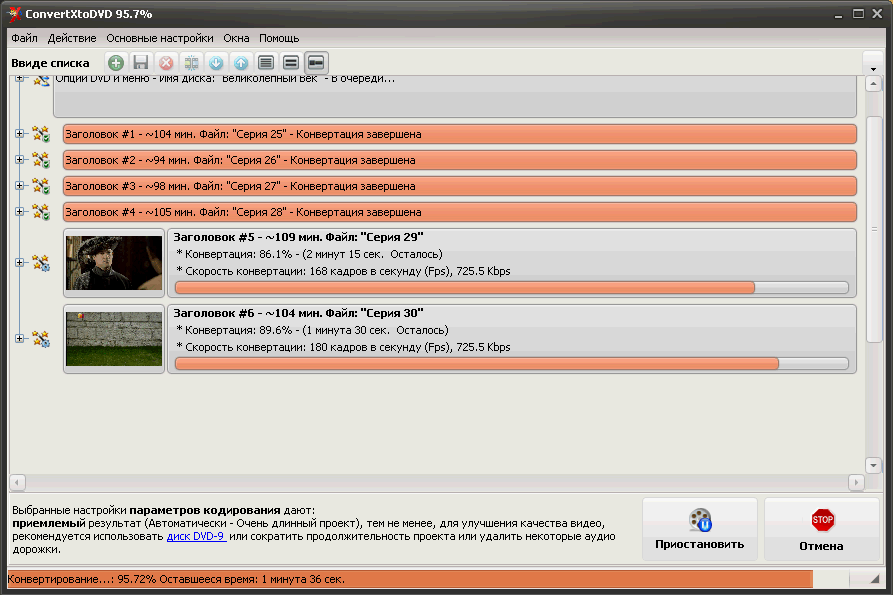Follow the диск DVD-9 link
Screen dimensions: 893x595
[196, 536]
